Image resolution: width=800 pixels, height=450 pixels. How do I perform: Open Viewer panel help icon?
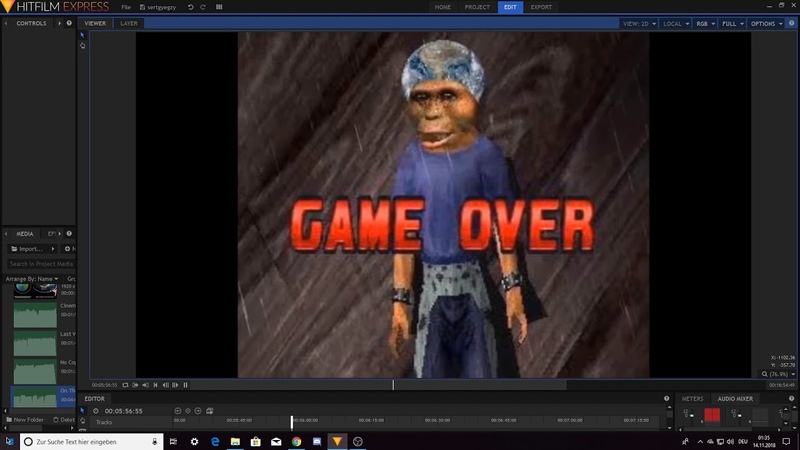[791, 23]
